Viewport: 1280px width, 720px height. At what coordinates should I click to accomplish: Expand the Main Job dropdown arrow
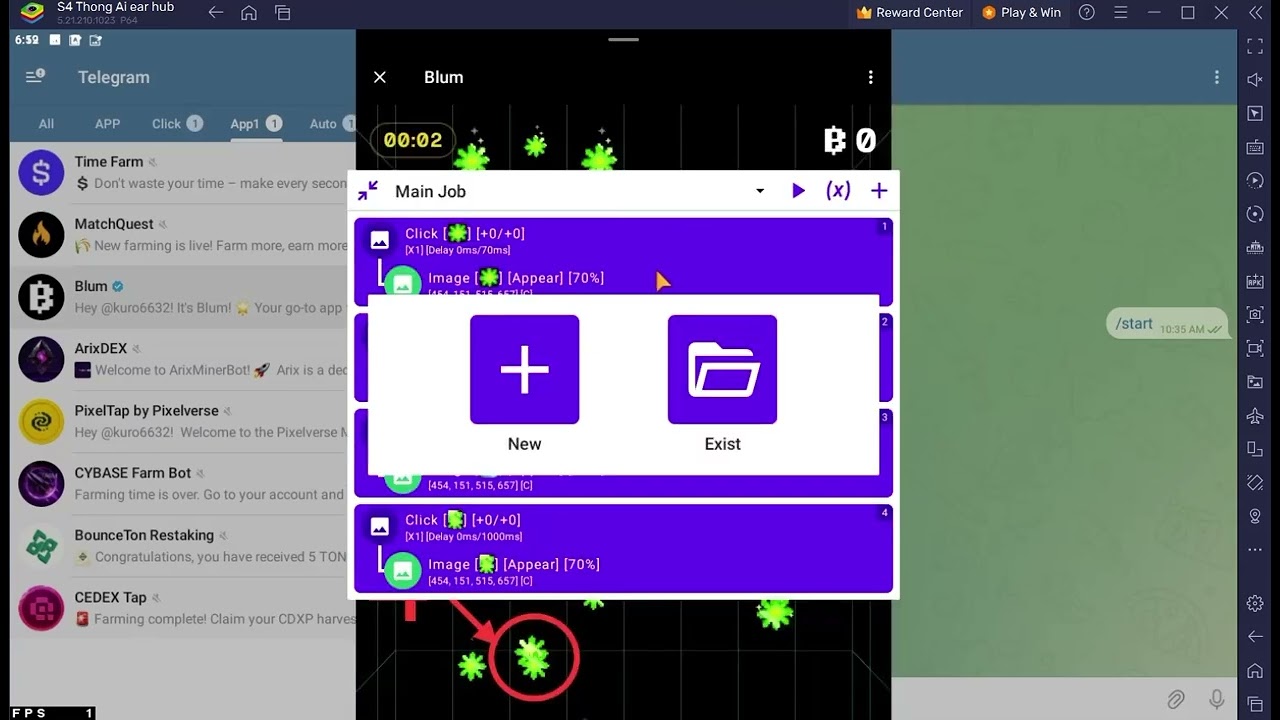(760, 191)
